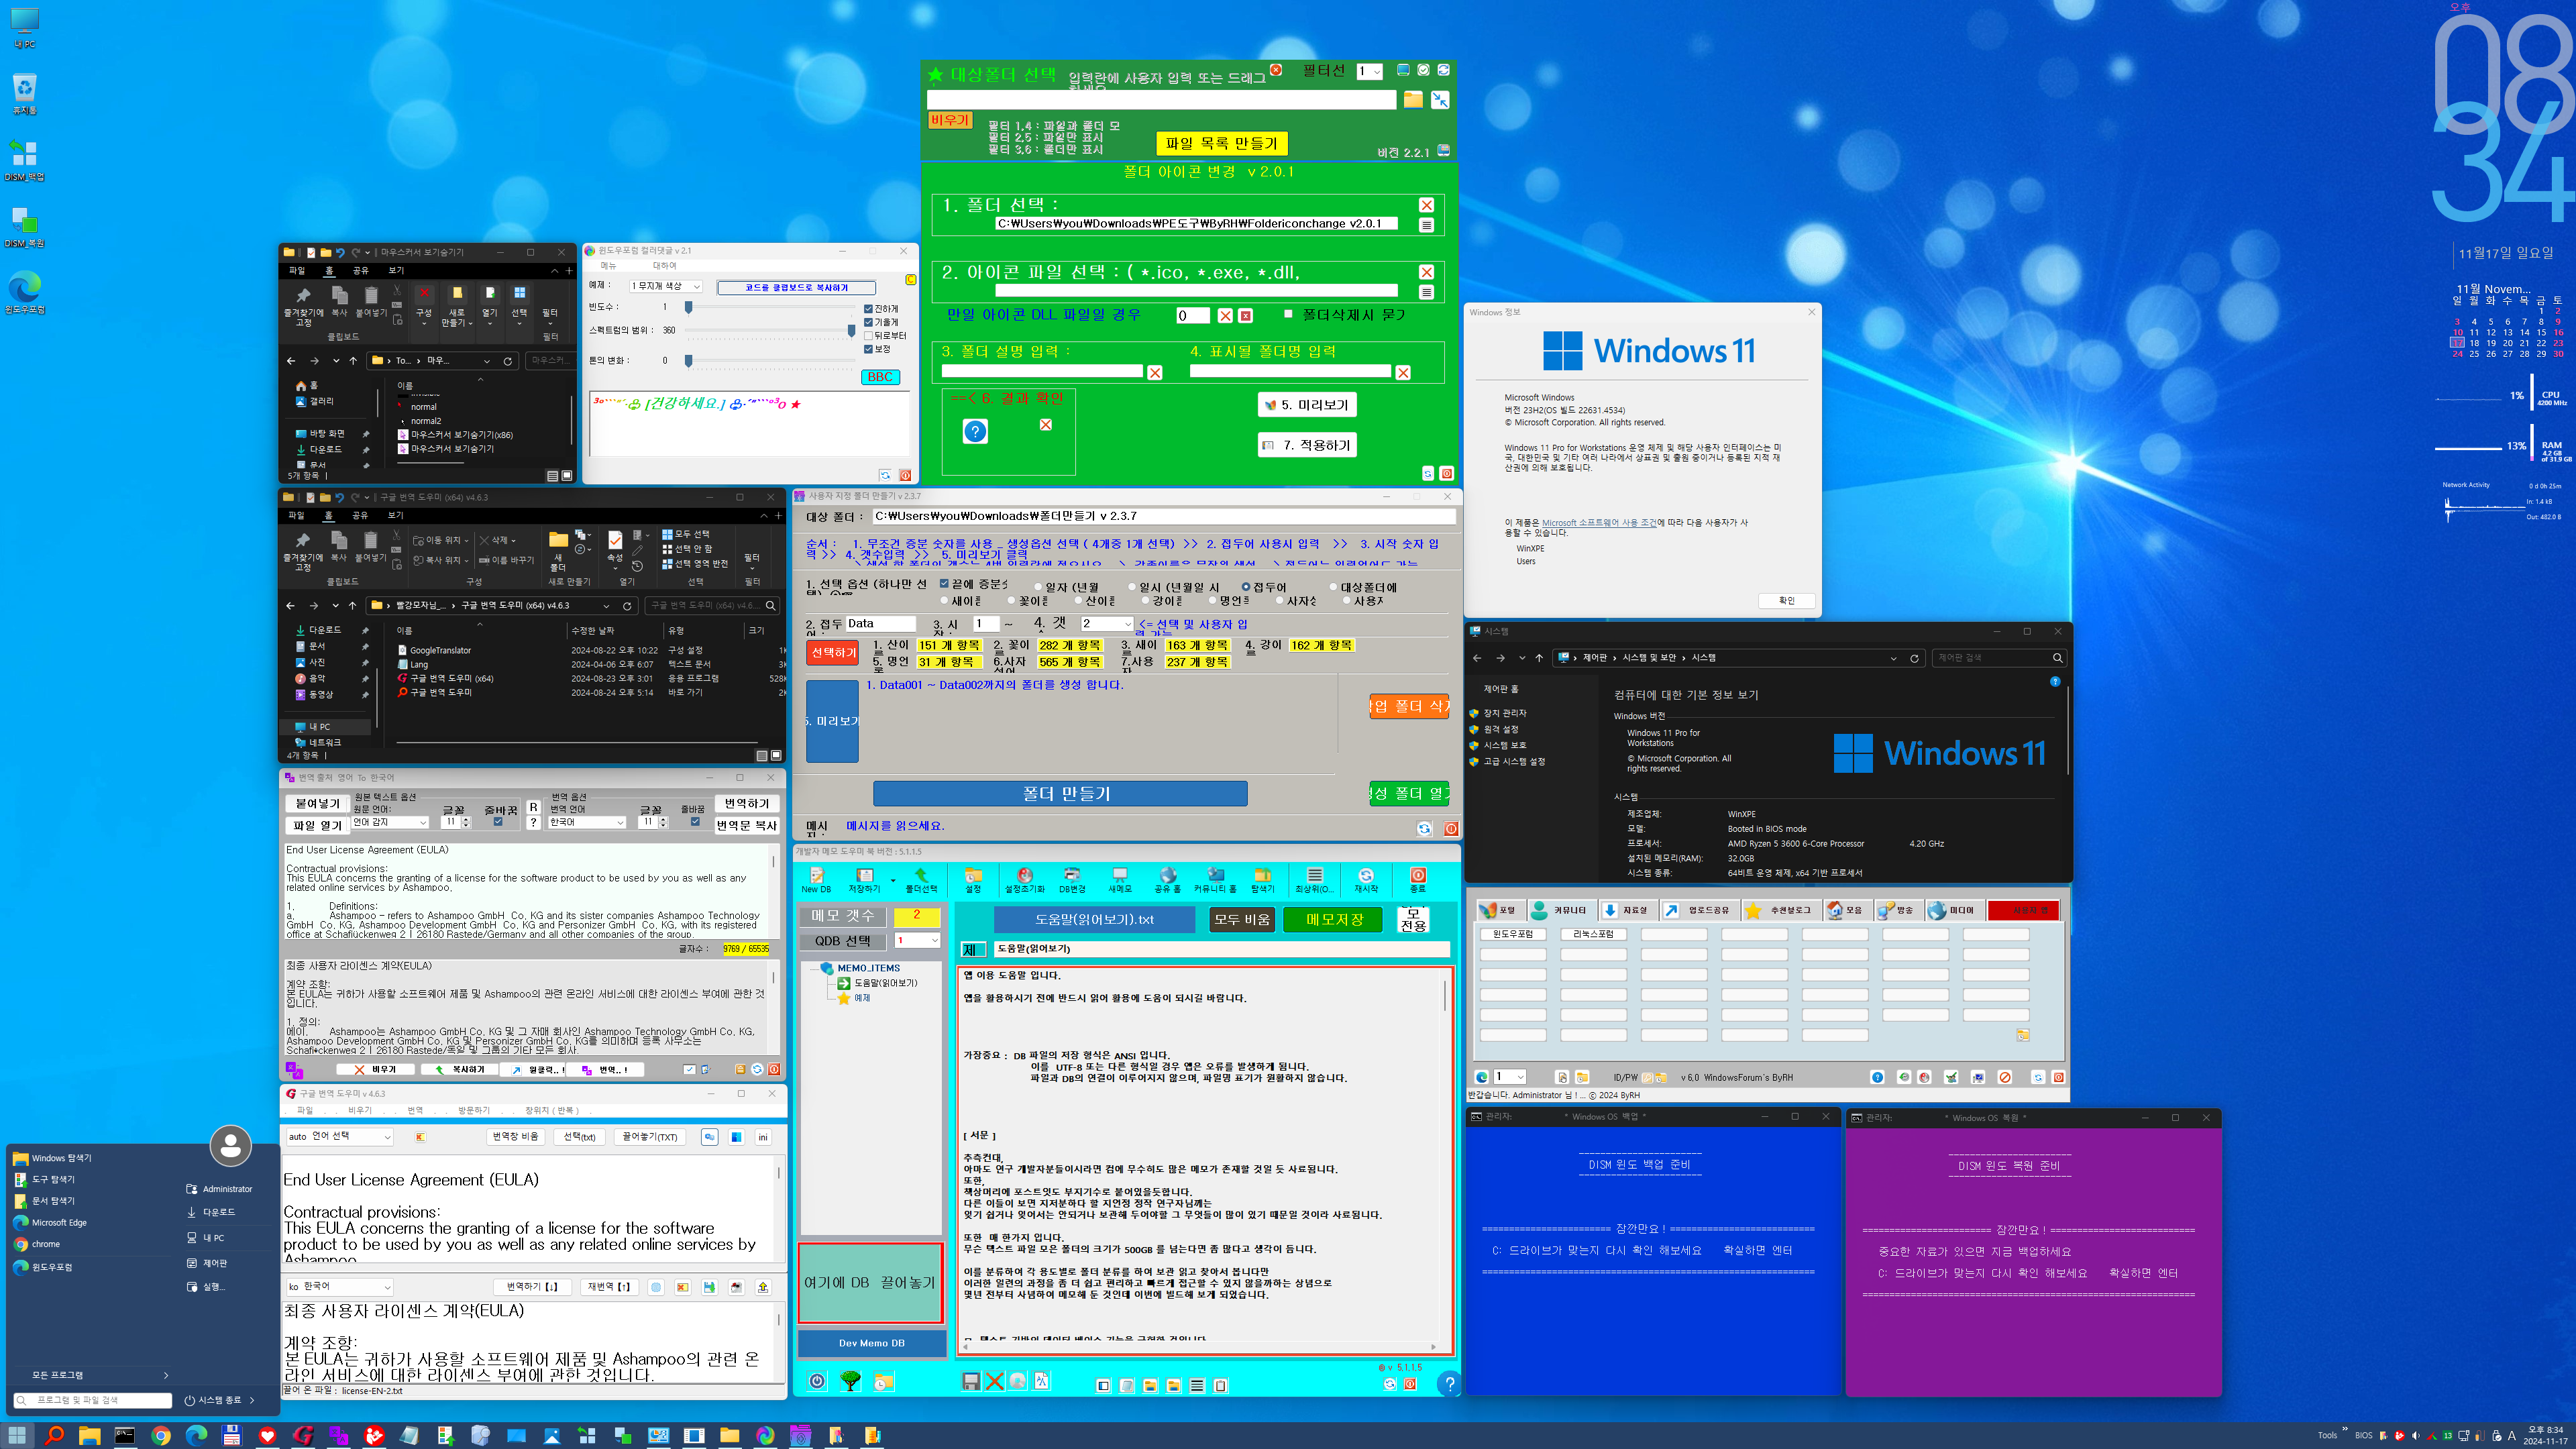Open 비우기 menu in 구글 번역 도우미
Image resolution: width=2576 pixels, height=1449 pixels.
pos(360,1111)
